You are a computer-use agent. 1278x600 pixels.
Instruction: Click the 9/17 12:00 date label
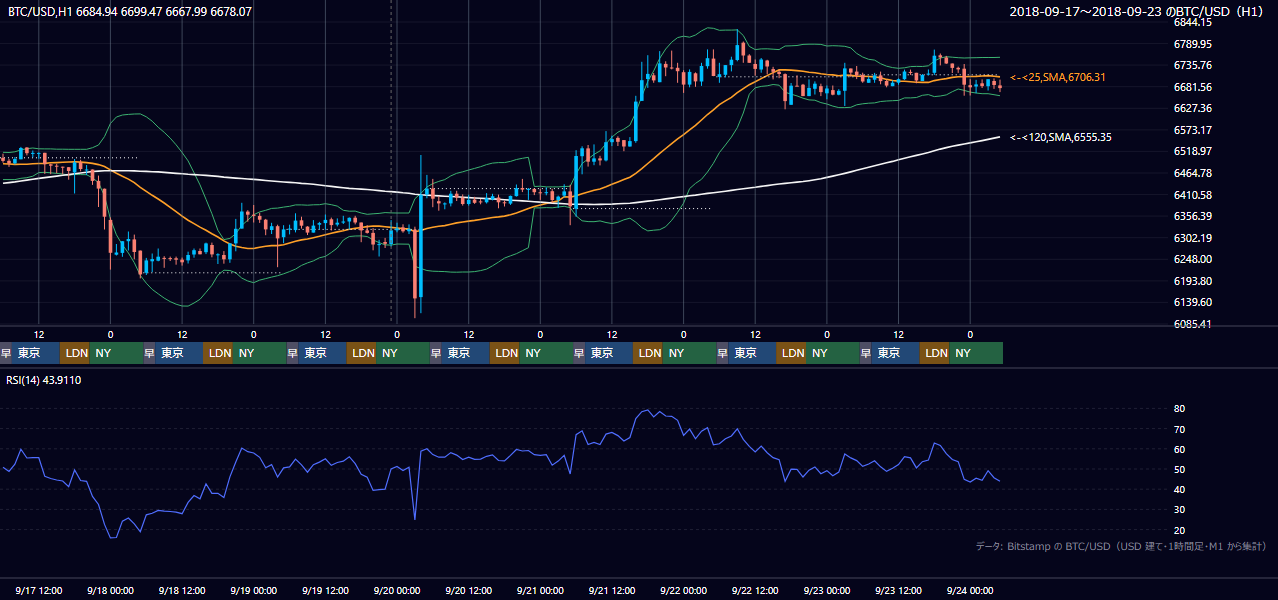click(39, 590)
